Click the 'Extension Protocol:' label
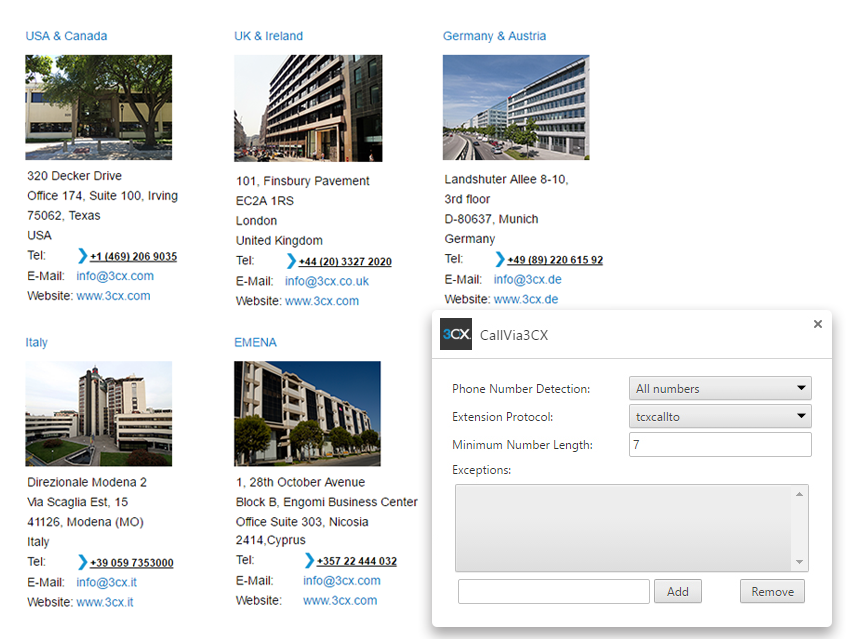Image resolution: width=848 pixels, height=639 pixels. pos(502,417)
